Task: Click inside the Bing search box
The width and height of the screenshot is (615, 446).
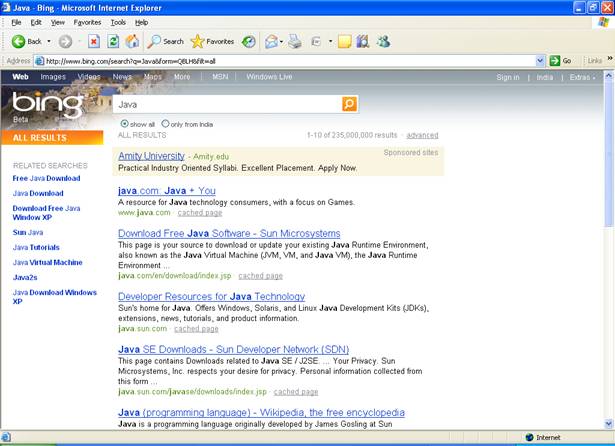Action: [x=227, y=104]
